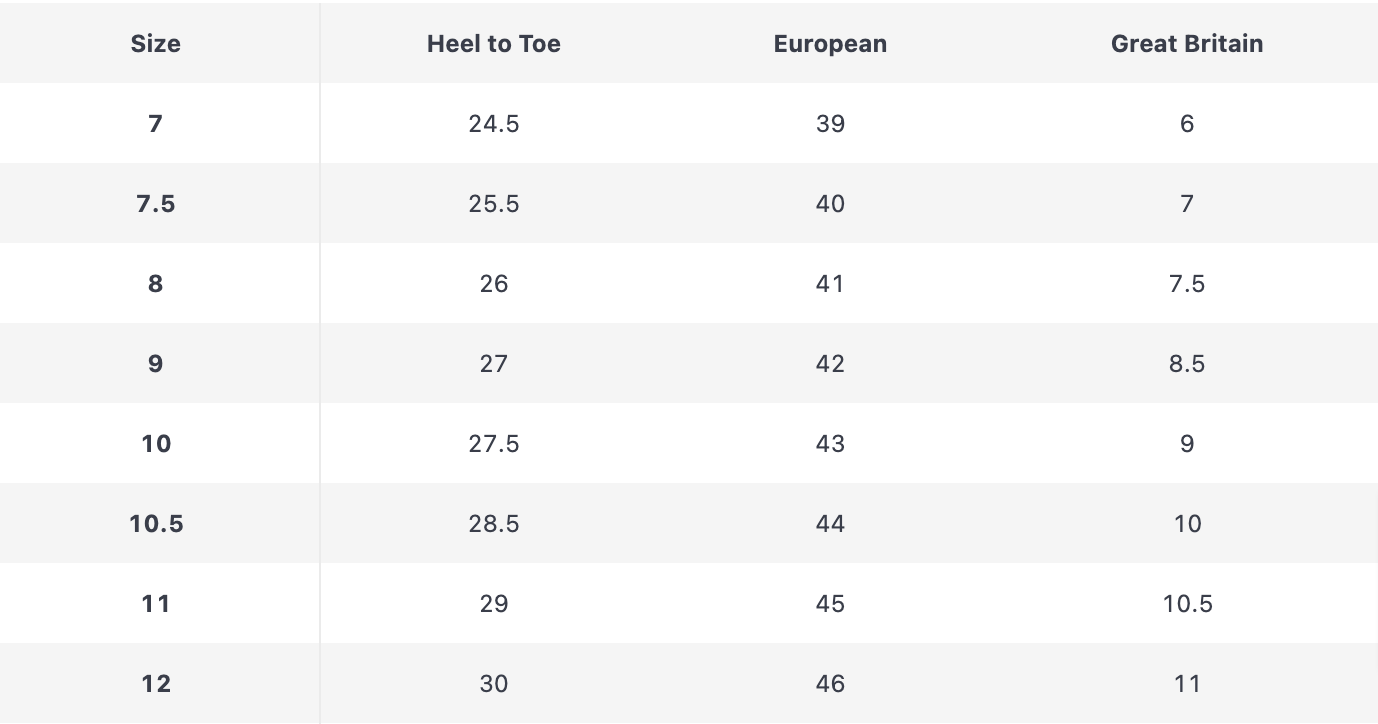Select the size 12 row label
The image size is (1378, 724).
coord(155,684)
